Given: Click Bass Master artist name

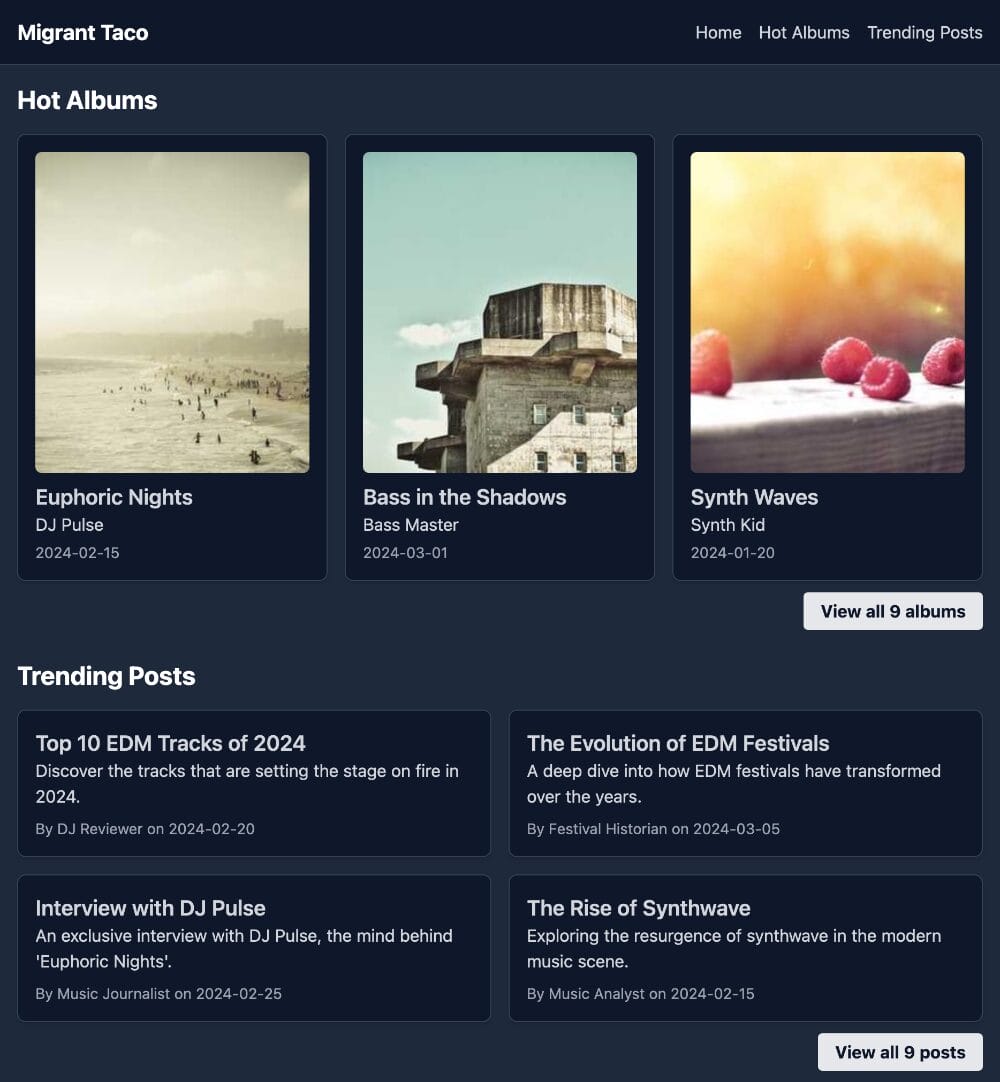Looking at the screenshot, I should tap(411, 525).
